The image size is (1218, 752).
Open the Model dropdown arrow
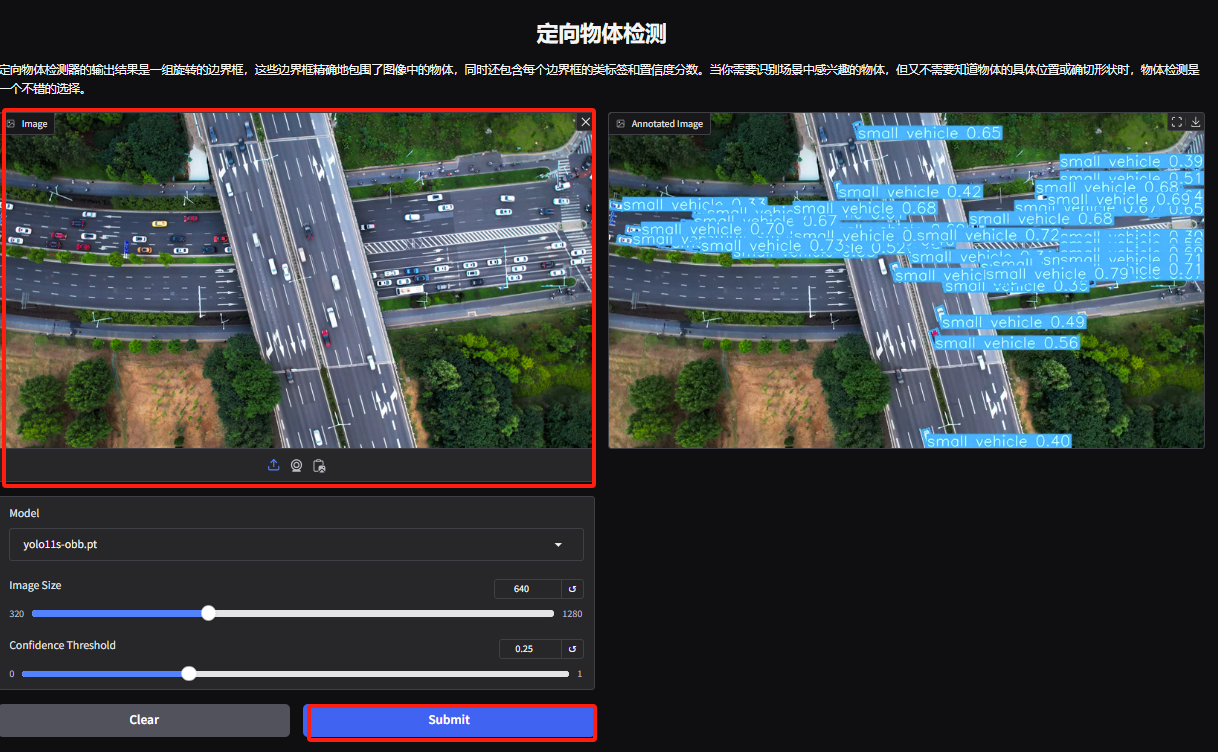(x=558, y=545)
